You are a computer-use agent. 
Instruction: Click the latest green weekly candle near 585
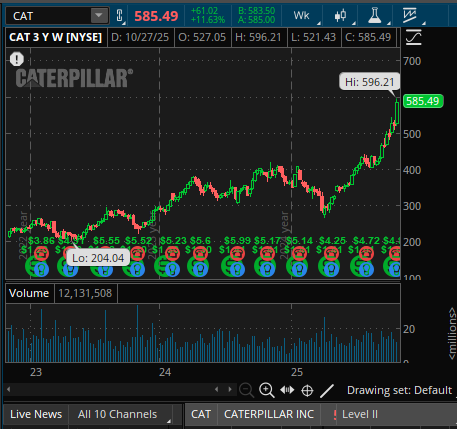tap(397, 111)
